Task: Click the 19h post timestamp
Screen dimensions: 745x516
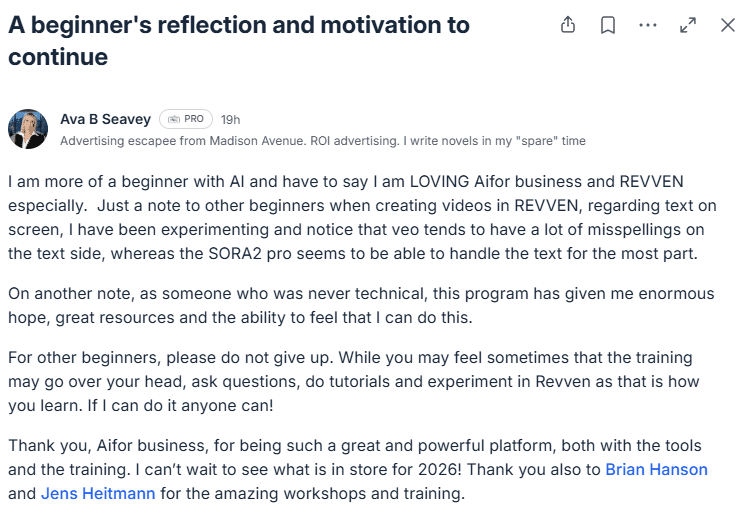Action: 230,120
